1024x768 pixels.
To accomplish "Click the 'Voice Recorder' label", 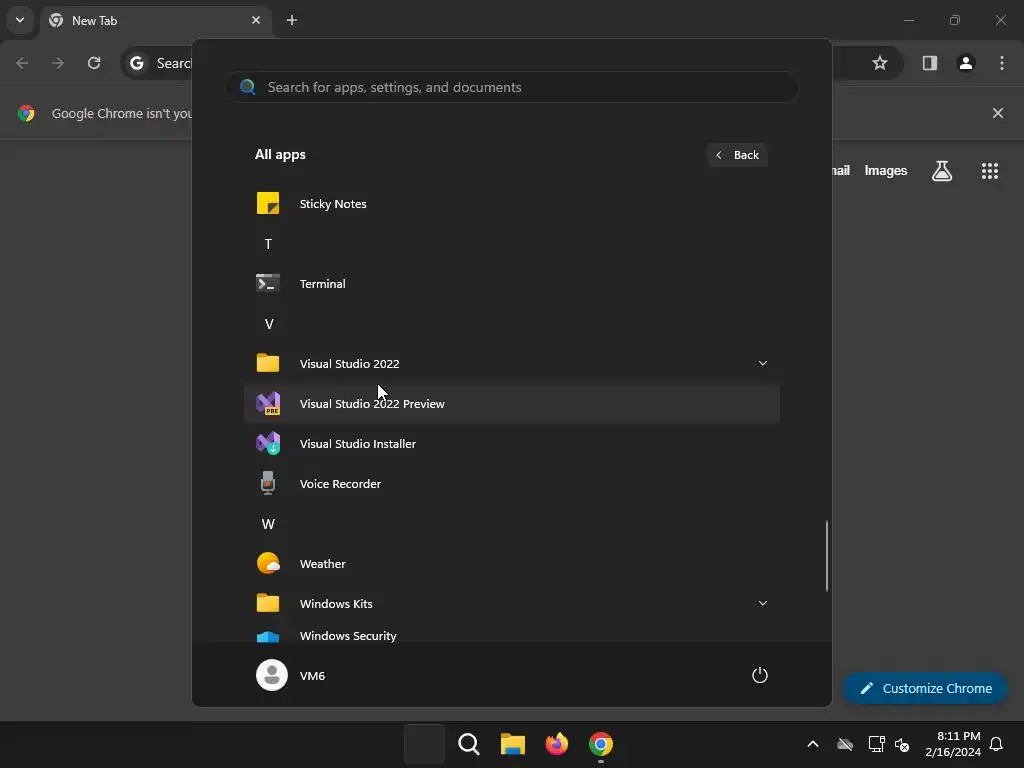I will (x=340, y=484).
